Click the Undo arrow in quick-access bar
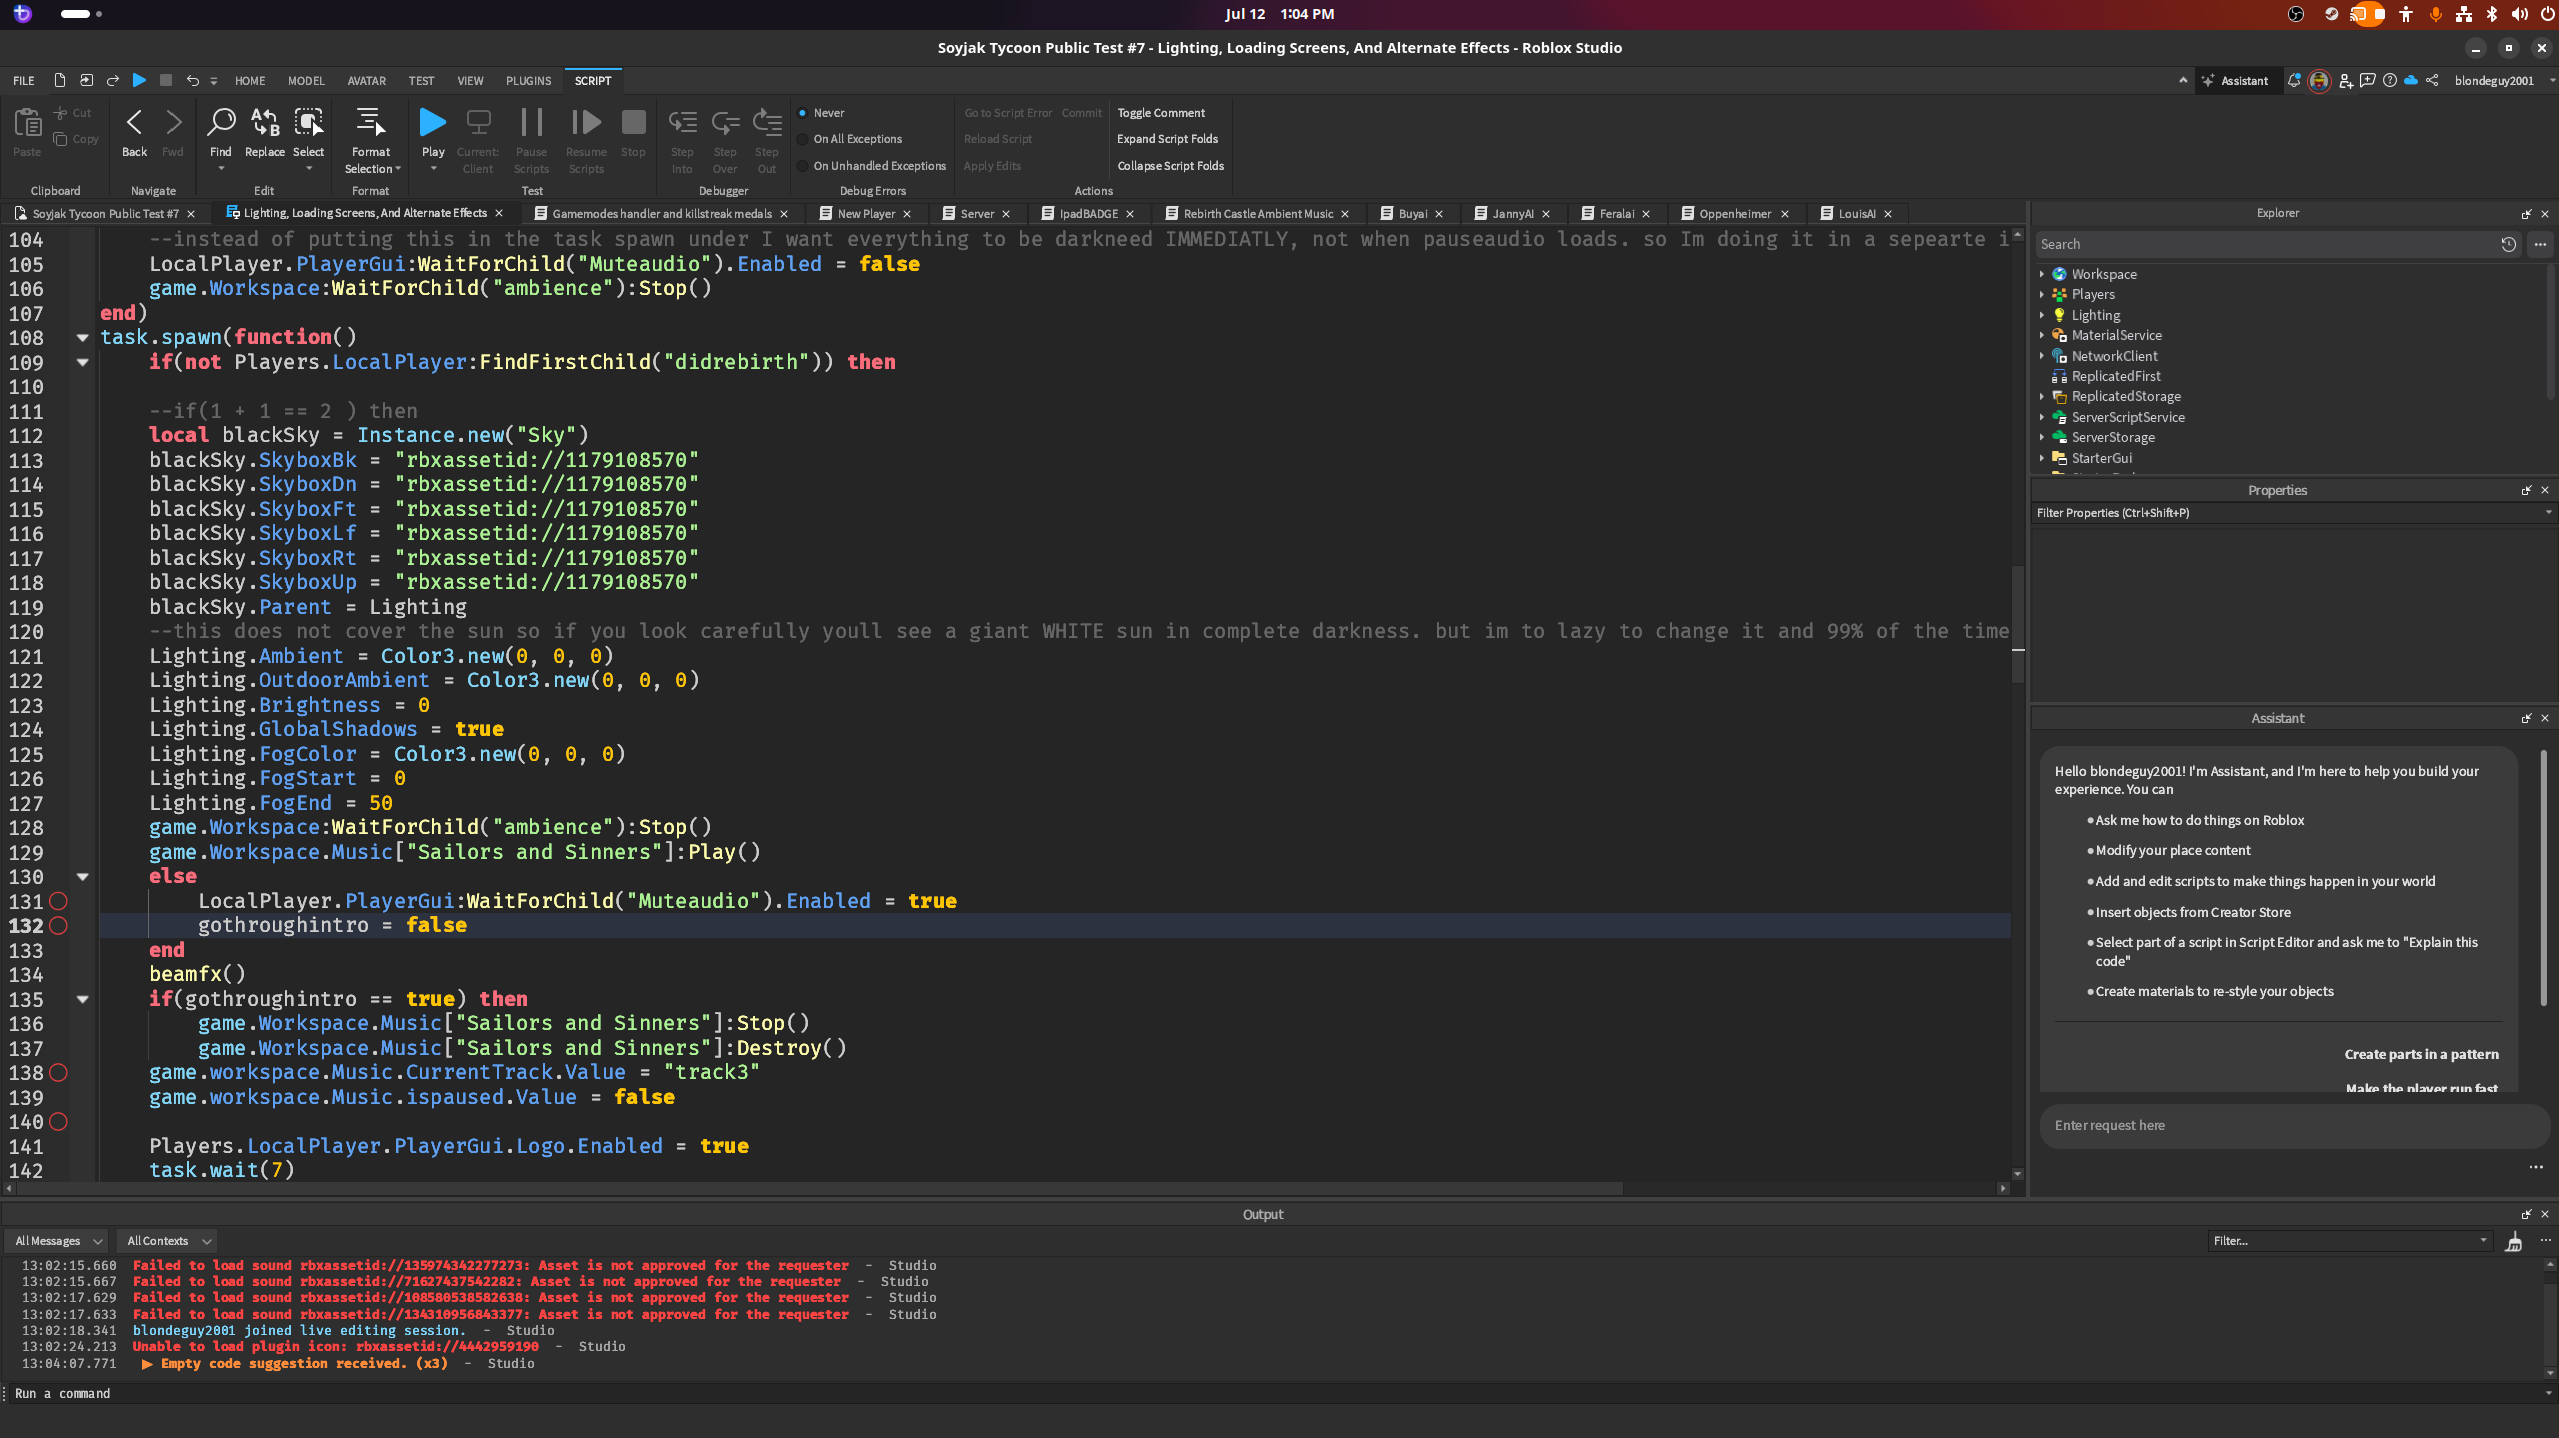 click(x=192, y=80)
